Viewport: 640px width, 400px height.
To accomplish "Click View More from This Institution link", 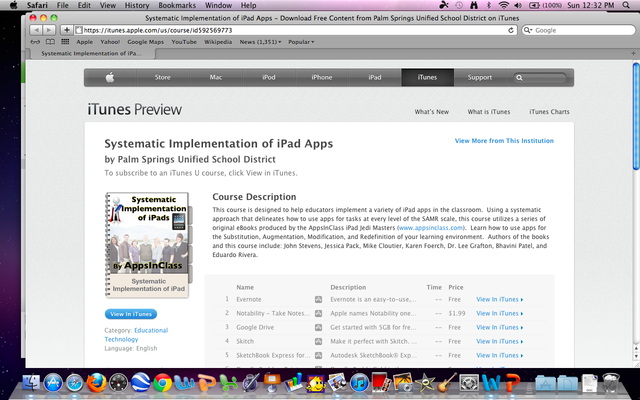I will [504, 141].
